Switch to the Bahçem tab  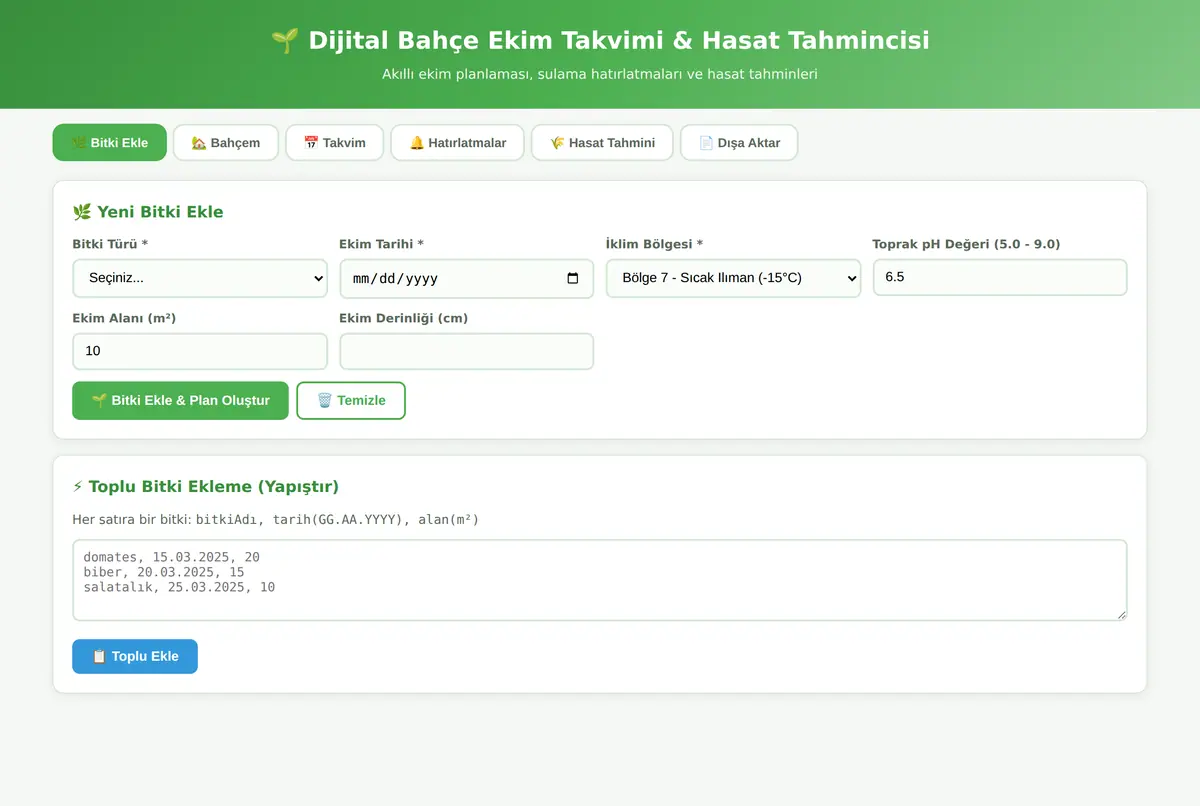(x=226, y=143)
